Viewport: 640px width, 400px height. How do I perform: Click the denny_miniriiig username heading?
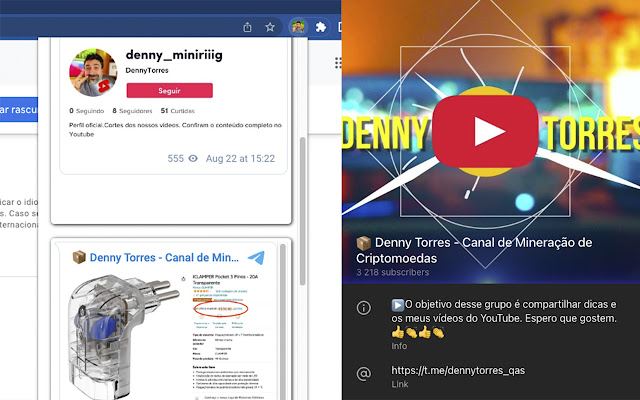point(174,55)
